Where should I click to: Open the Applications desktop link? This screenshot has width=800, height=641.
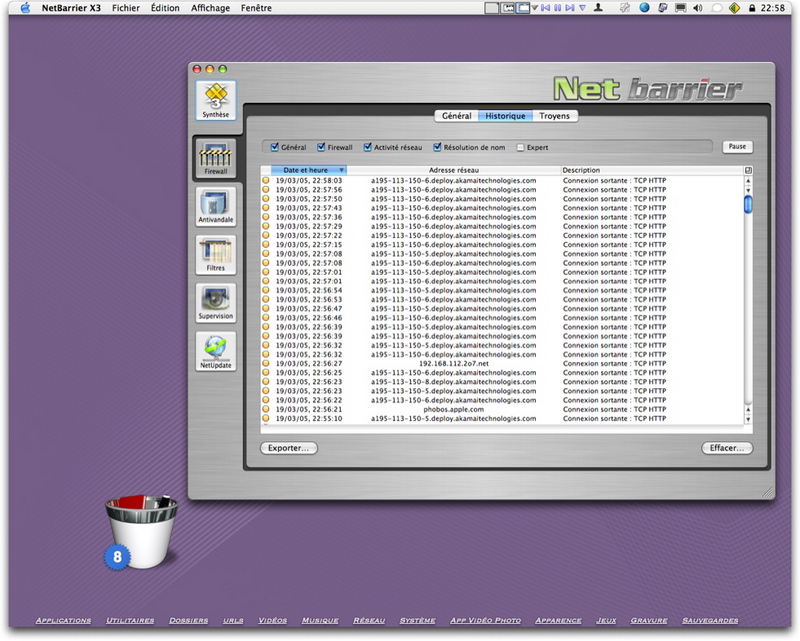pyautogui.click(x=63, y=620)
